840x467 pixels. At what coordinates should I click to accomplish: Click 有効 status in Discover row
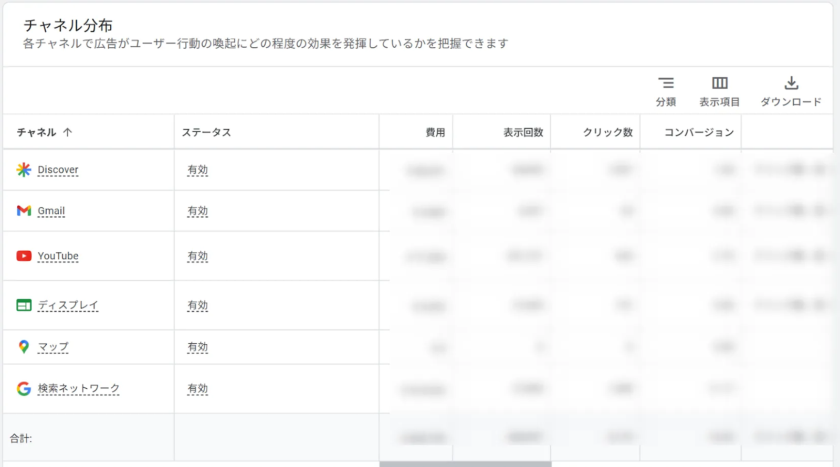(x=197, y=170)
